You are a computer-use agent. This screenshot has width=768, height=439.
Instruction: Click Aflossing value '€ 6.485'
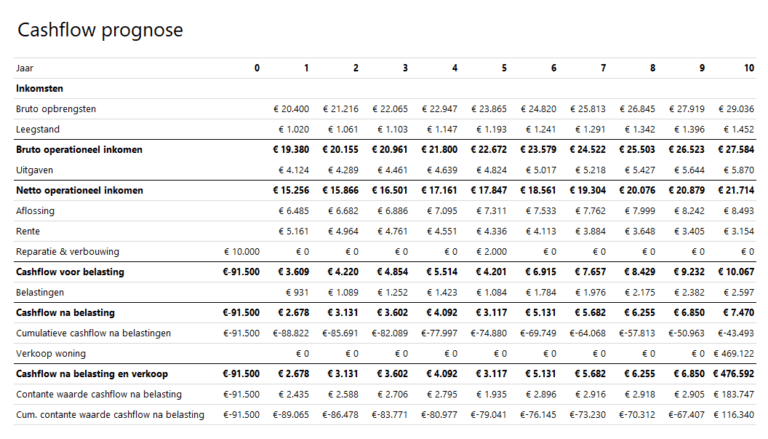[x=294, y=211]
